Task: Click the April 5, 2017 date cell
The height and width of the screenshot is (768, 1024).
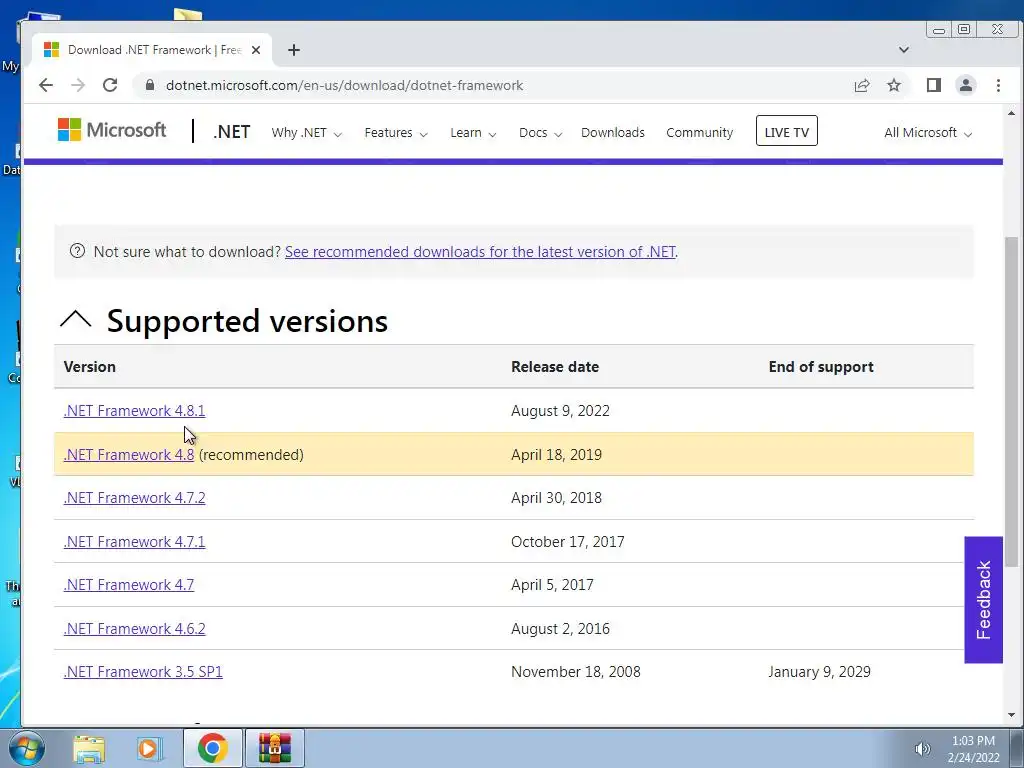Action: 552,584
